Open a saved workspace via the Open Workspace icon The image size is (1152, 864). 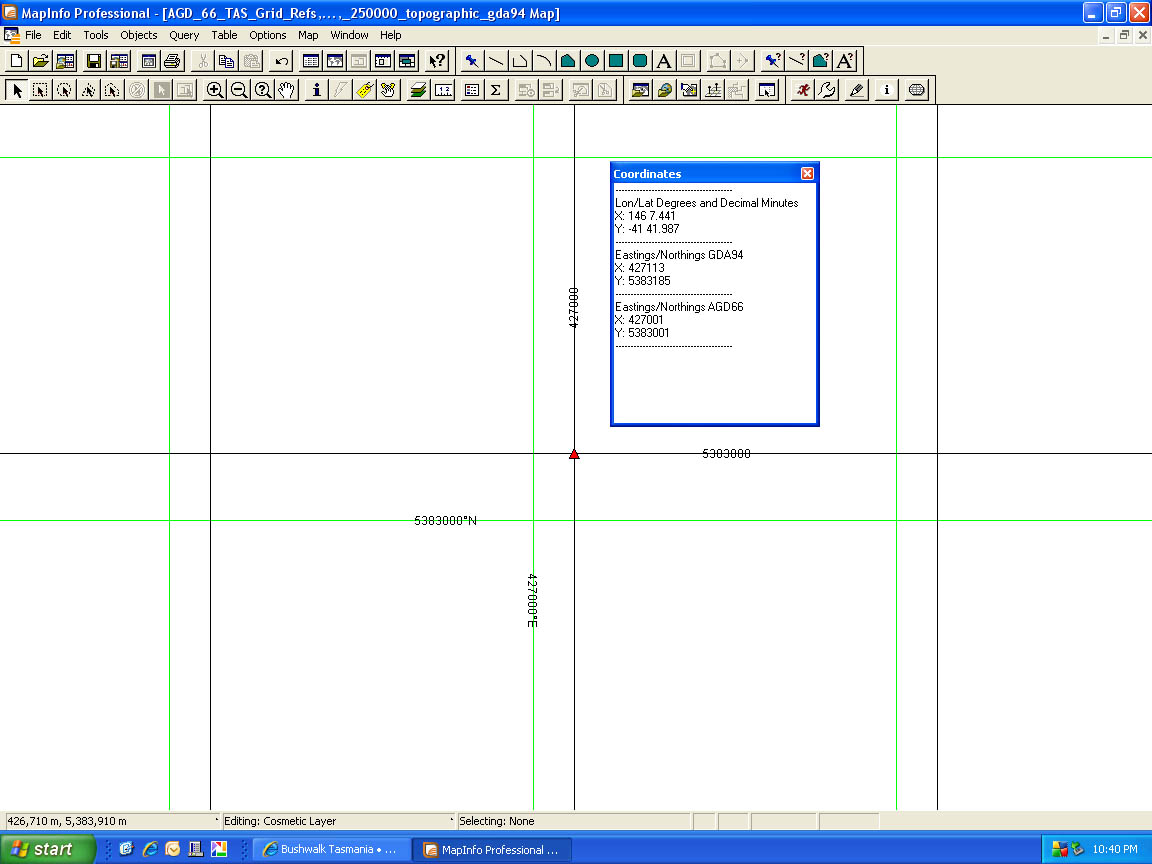pyautogui.click(x=65, y=61)
